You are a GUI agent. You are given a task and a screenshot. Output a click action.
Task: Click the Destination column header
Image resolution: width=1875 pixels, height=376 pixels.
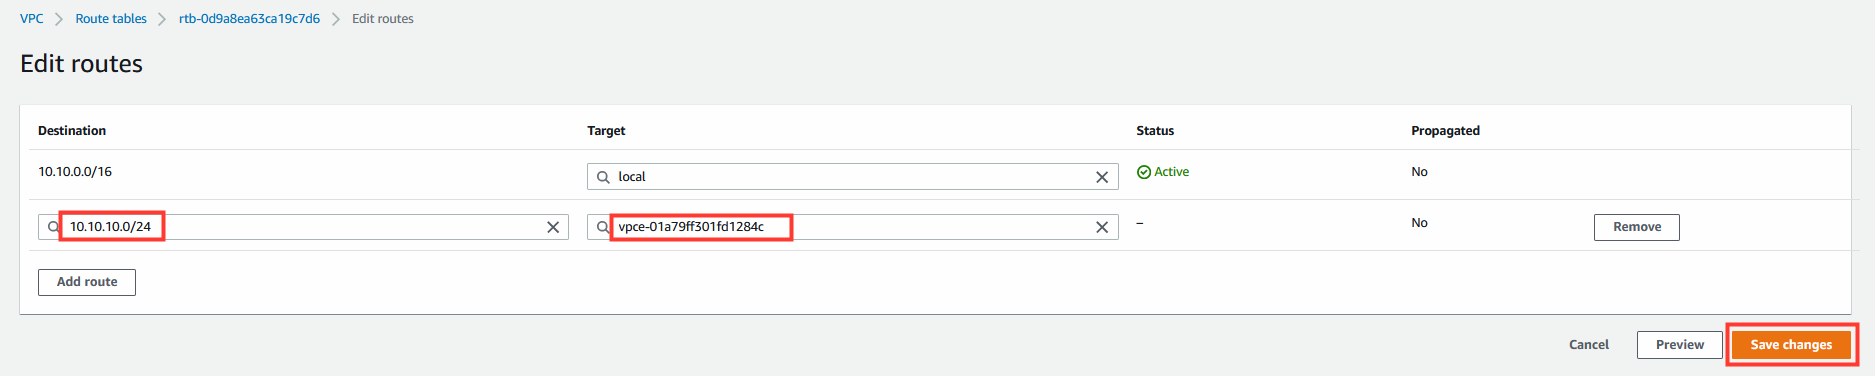[x=72, y=131]
